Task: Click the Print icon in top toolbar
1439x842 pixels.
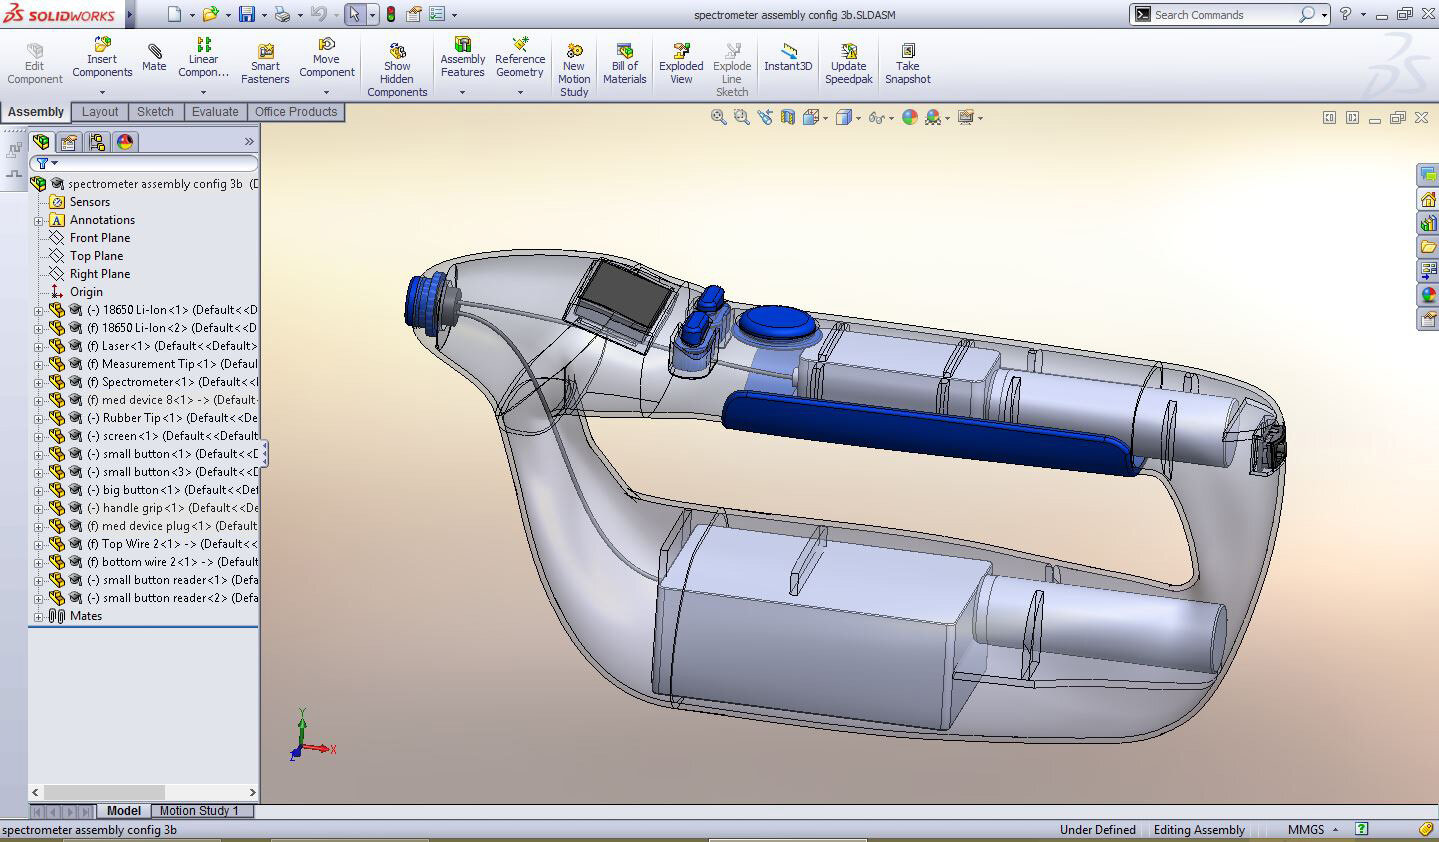Action: pos(282,14)
